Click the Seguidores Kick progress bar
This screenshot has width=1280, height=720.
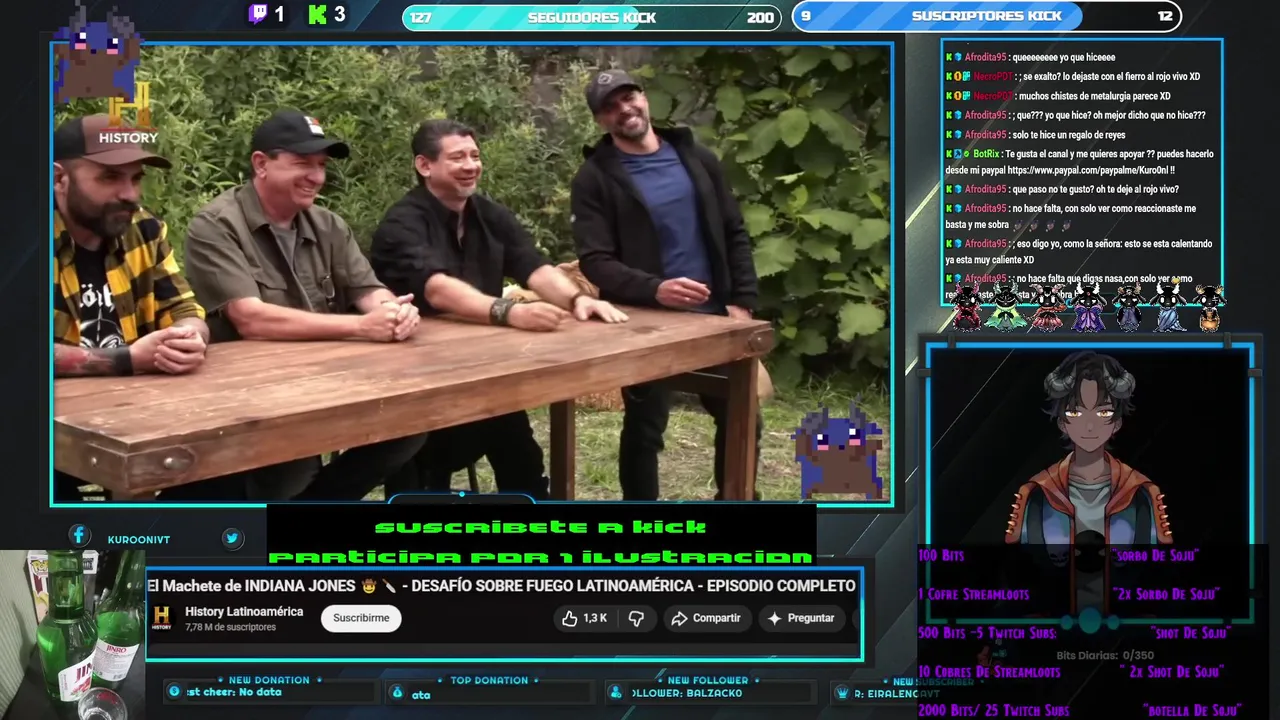coord(592,17)
